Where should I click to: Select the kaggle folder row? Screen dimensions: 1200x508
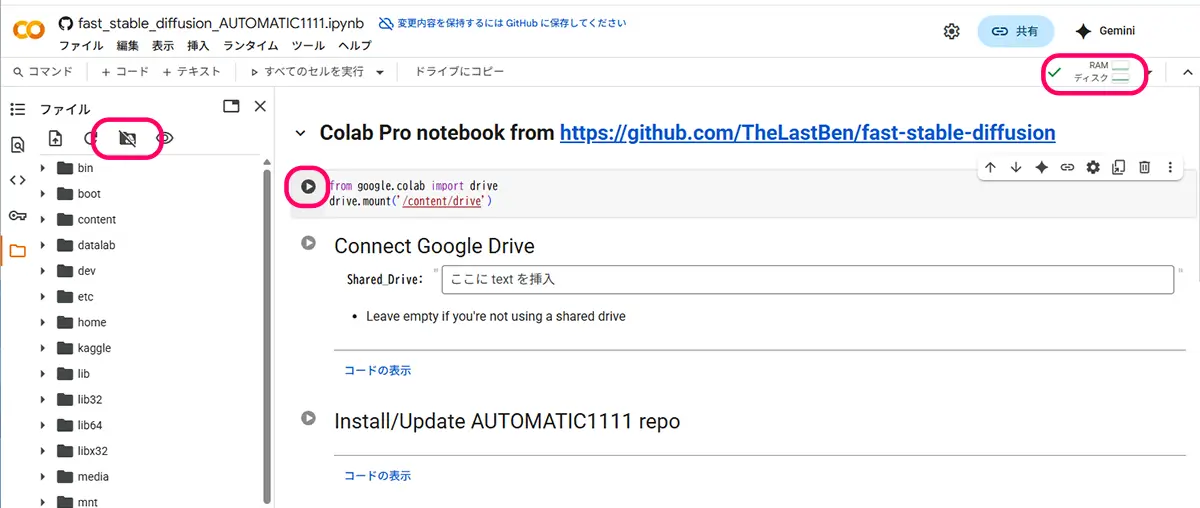(x=150, y=348)
